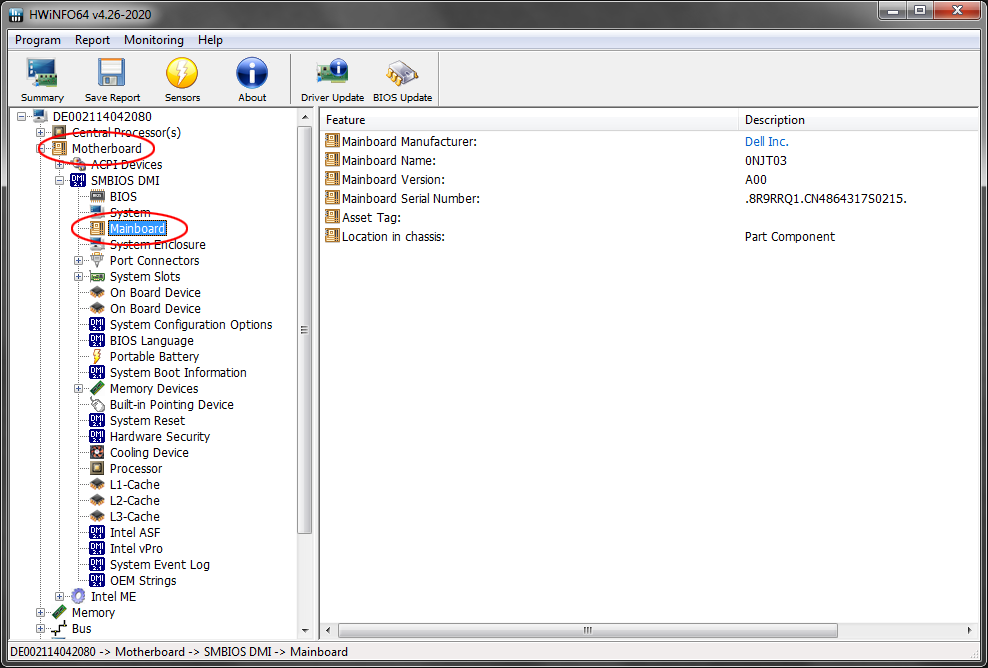
Task: Click the 0NJT03 mainboard name value
Action: click(x=766, y=161)
